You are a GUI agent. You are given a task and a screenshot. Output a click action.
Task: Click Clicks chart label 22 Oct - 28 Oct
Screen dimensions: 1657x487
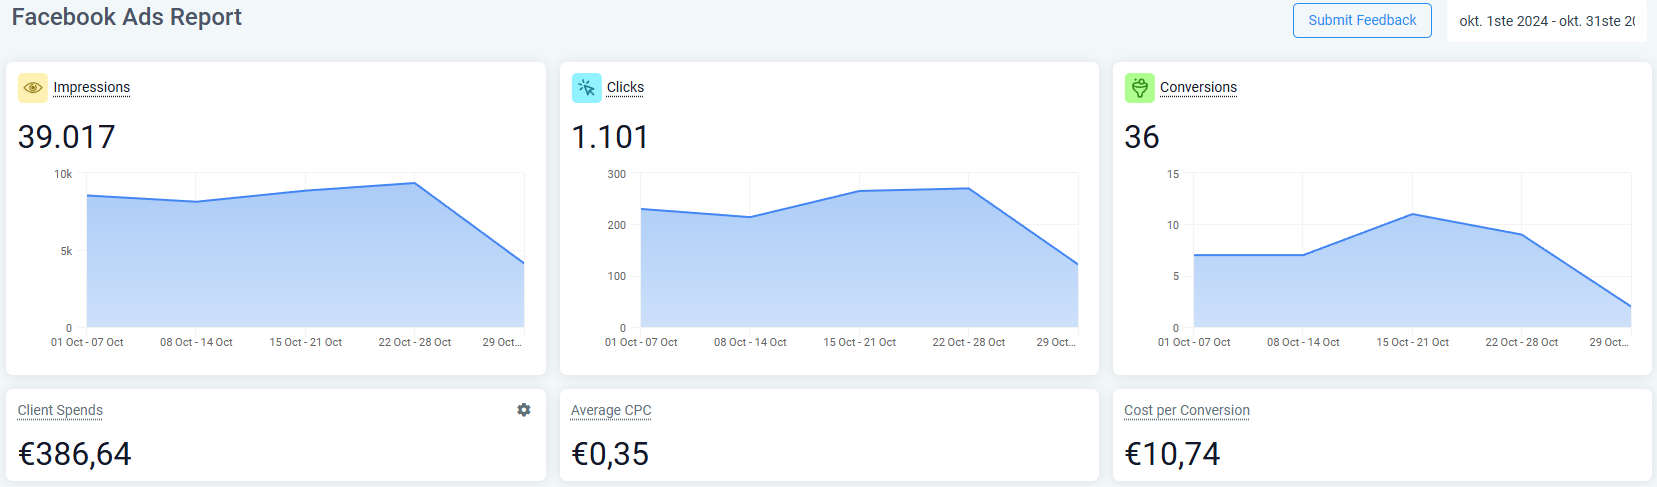[x=969, y=342]
